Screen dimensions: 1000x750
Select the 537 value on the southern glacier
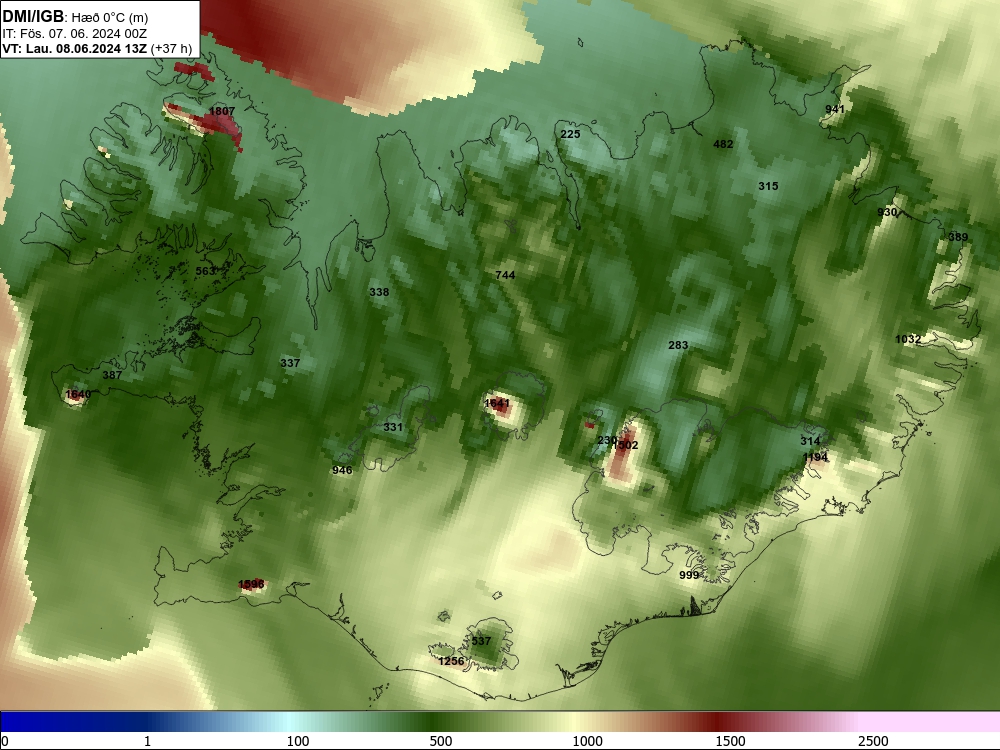[482, 642]
